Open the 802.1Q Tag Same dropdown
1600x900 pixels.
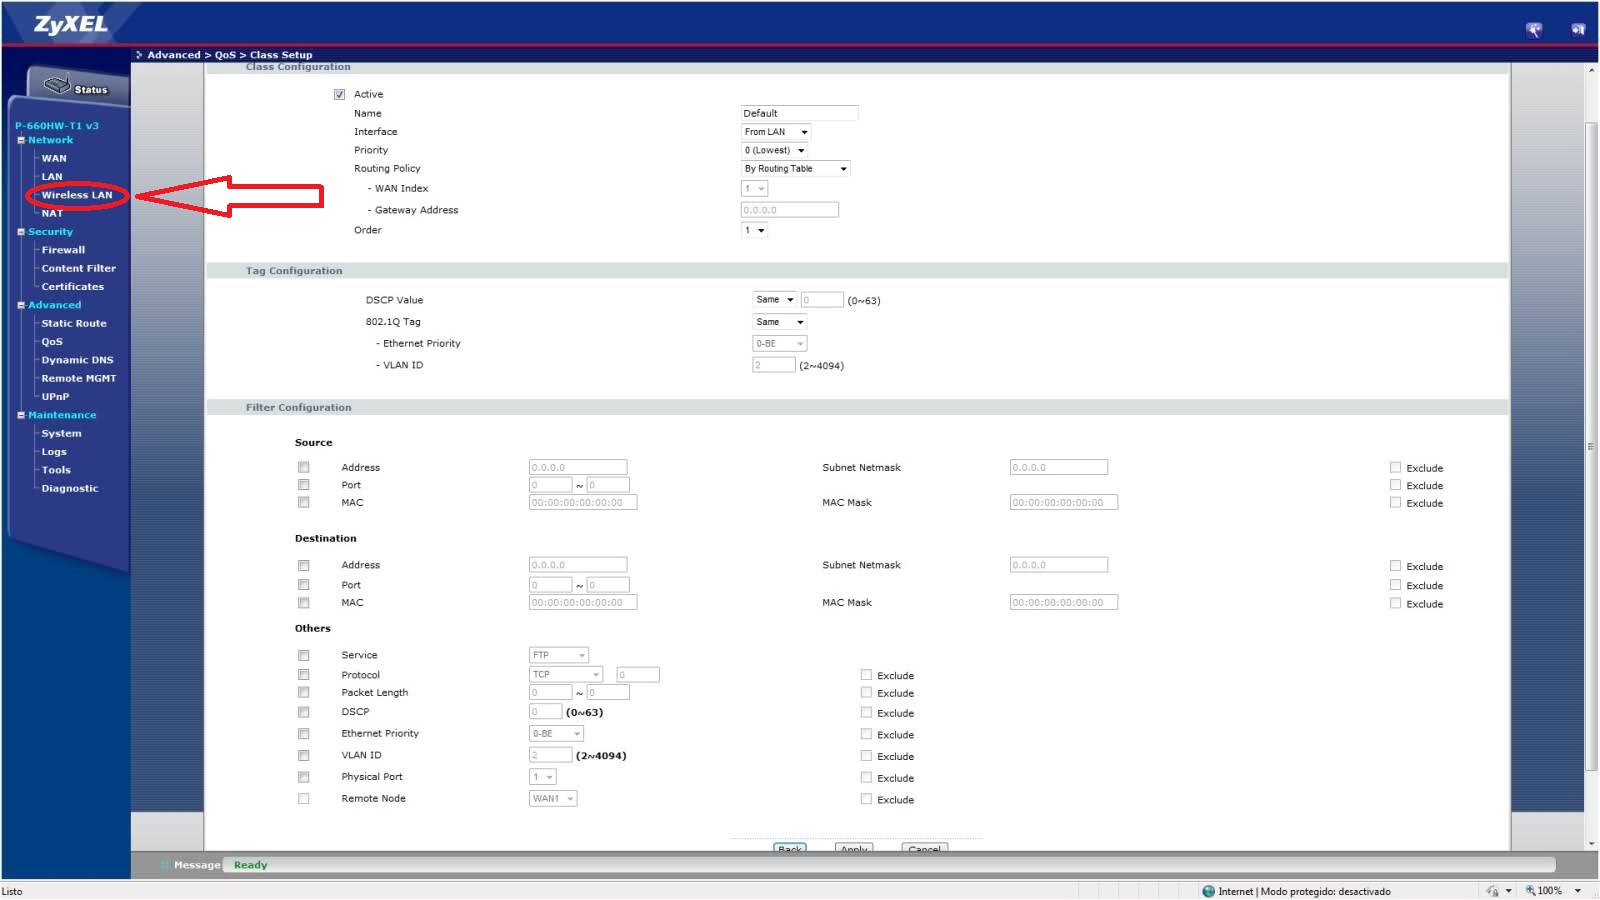tap(779, 322)
